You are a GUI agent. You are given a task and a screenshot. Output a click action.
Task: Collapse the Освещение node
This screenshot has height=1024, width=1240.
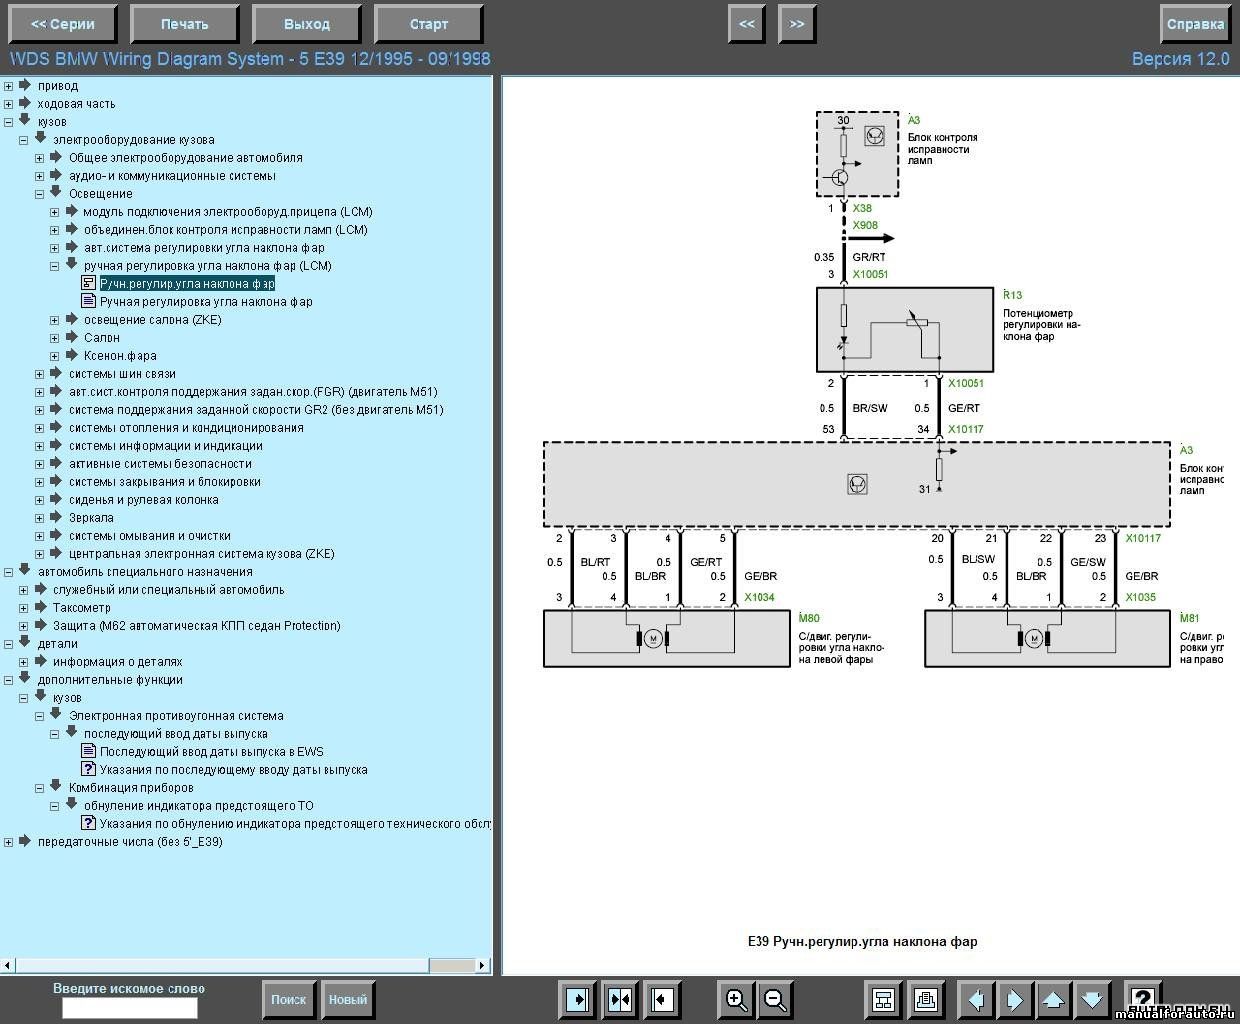pyautogui.click(x=40, y=194)
